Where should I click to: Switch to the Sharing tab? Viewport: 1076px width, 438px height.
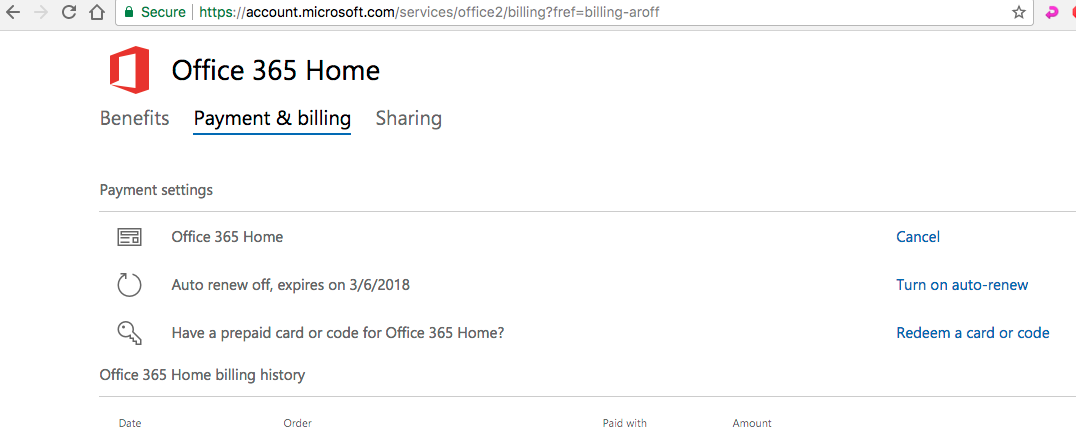[x=408, y=118]
